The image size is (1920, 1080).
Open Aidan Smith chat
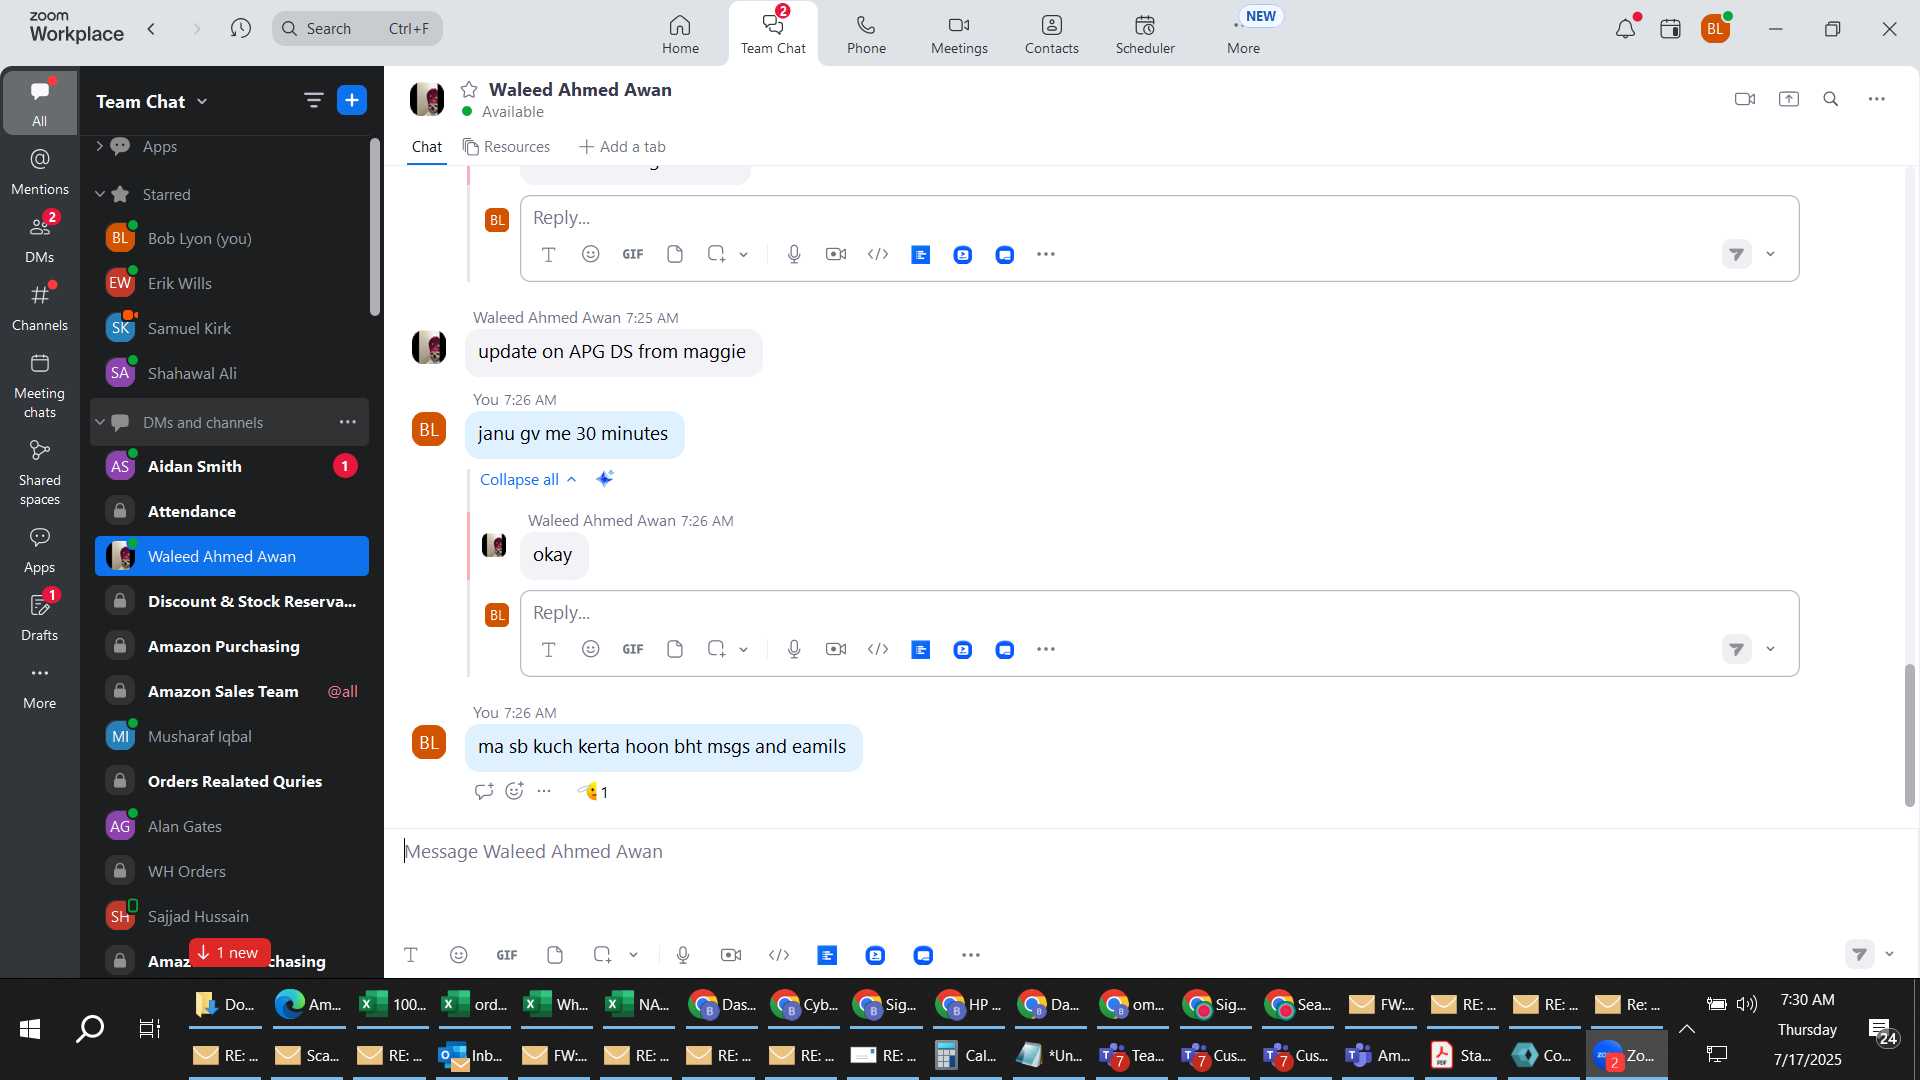click(x=232, y=466)
